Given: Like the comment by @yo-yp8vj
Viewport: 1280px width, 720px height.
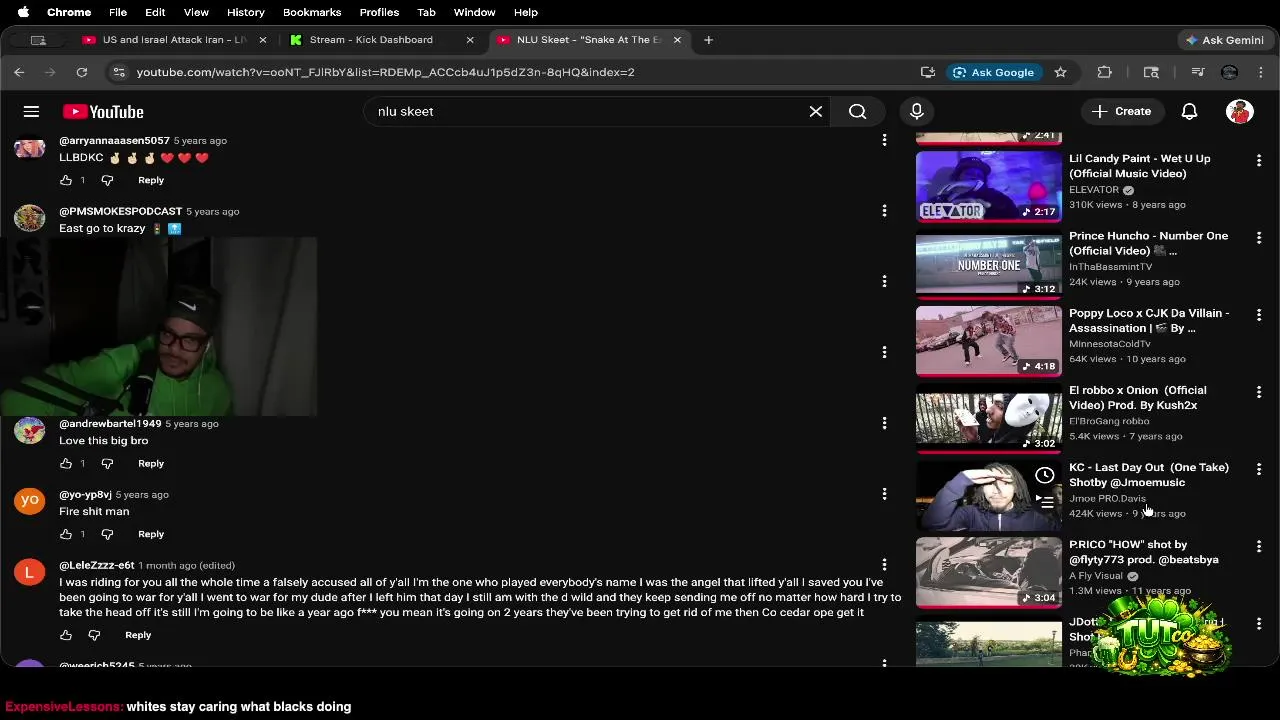Looking at the screenshot, I should coord(66,534).
